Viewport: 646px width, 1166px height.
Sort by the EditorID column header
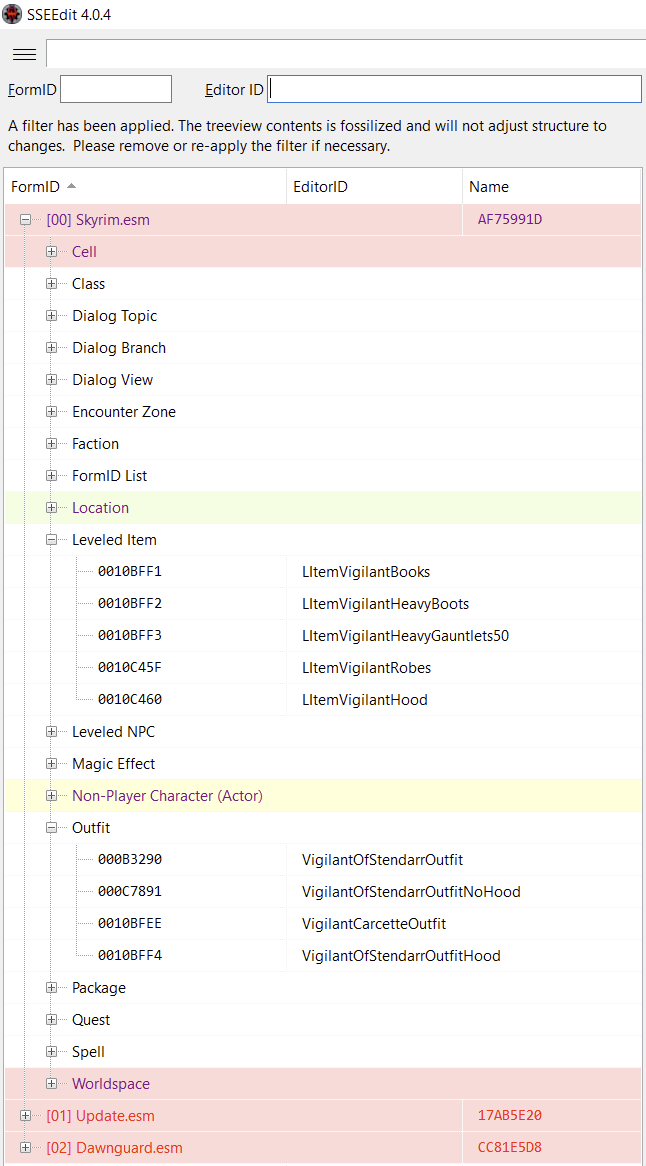click(x=374, y=187)
